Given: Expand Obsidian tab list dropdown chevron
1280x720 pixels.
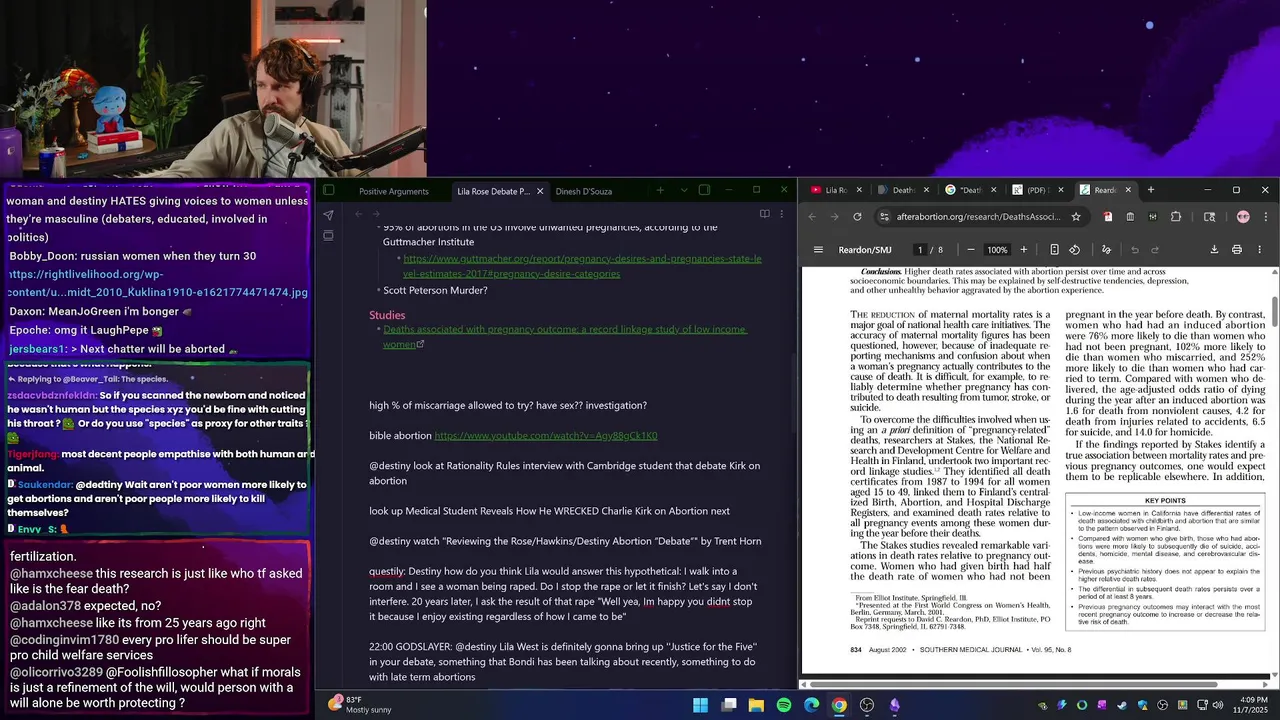Looking at the screenshot, I should pyautogui.click(x=684, y=190).
